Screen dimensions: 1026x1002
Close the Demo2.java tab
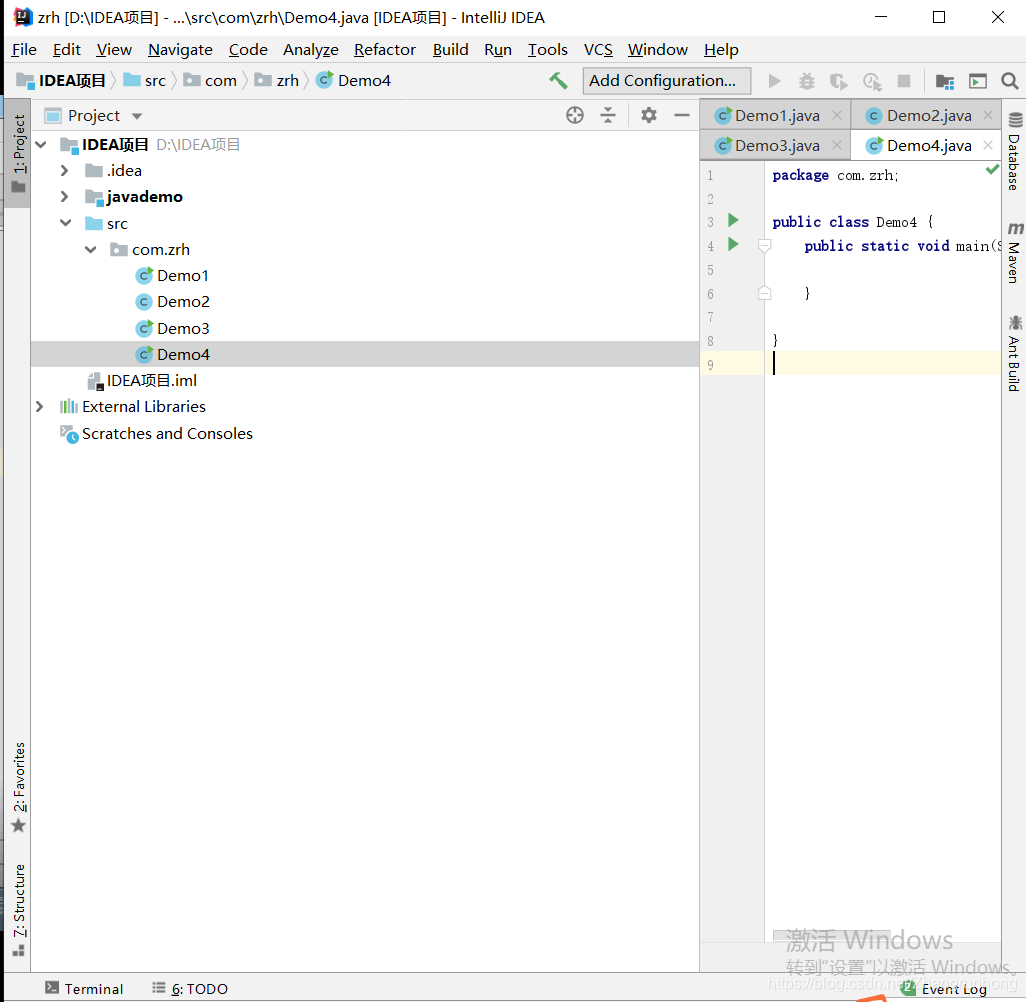coord(987,115)
